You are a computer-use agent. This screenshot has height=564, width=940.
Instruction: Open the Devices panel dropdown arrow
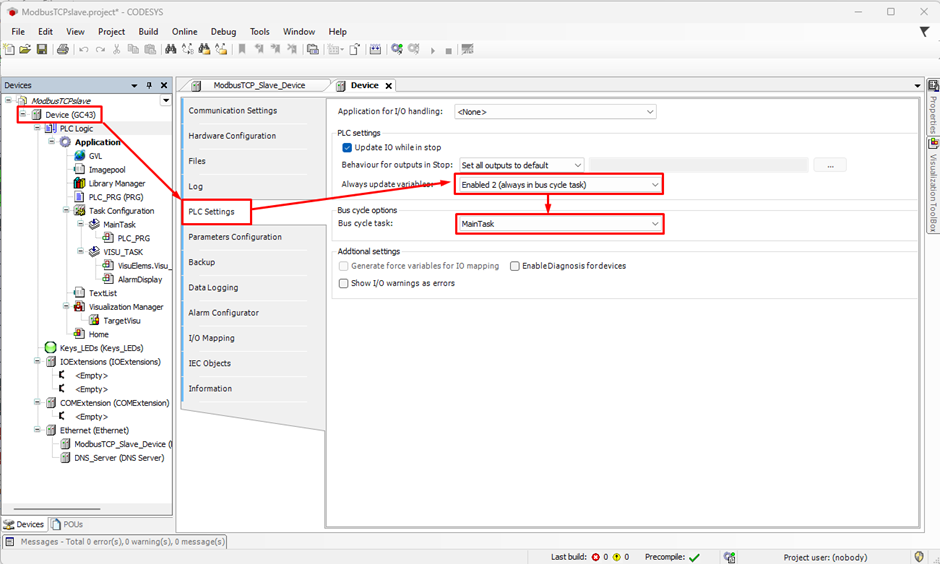134,86
